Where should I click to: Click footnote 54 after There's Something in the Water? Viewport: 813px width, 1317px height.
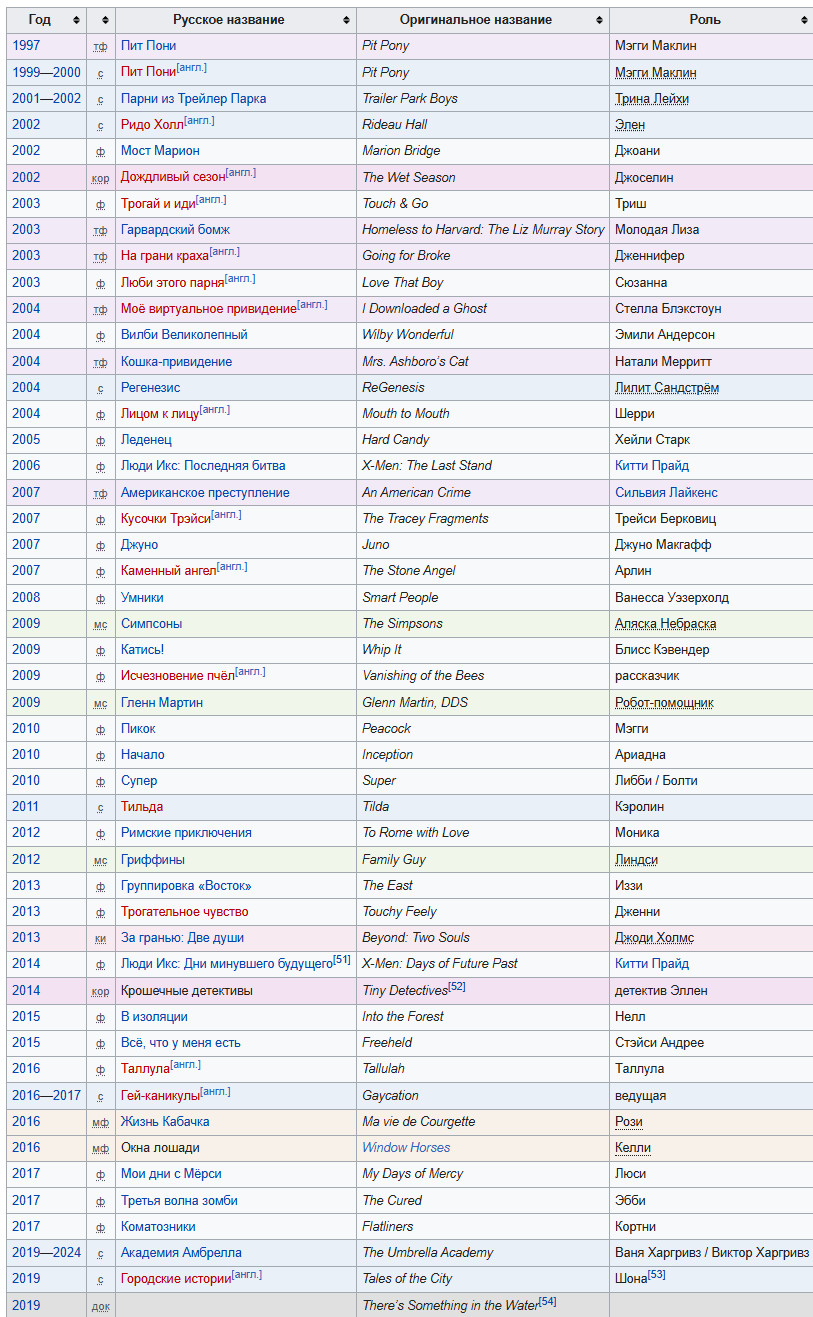pyautogui.click(x=547, y=1301)
